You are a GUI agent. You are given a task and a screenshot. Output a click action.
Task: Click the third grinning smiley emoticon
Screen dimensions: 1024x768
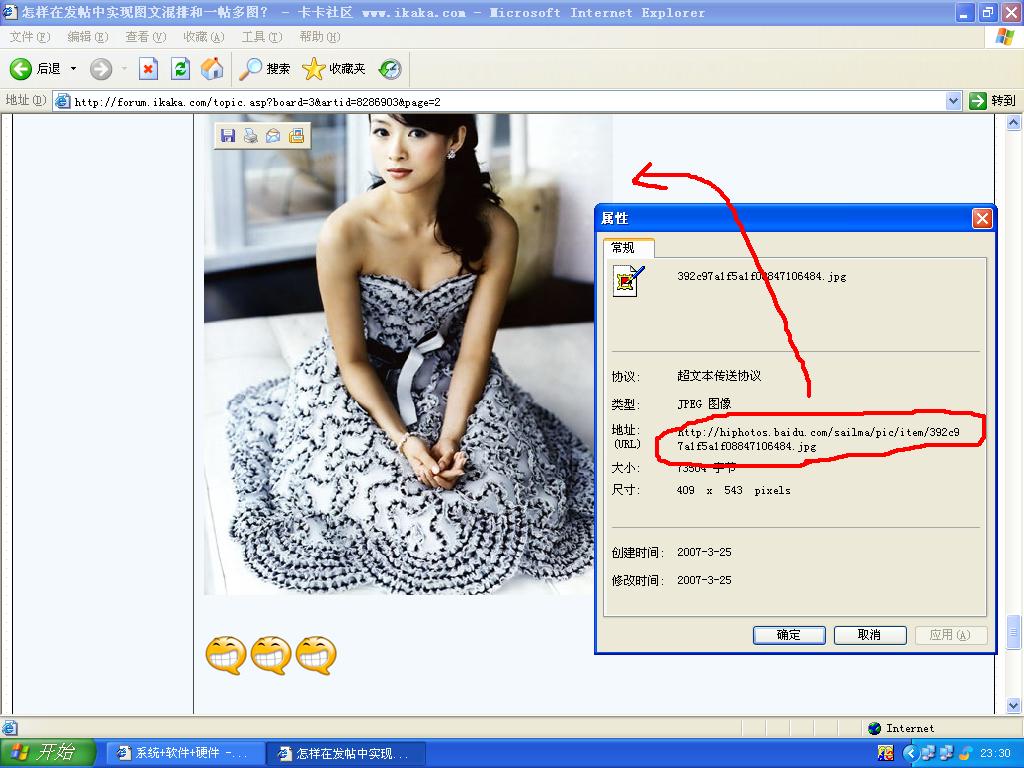[x=316, y=655]
